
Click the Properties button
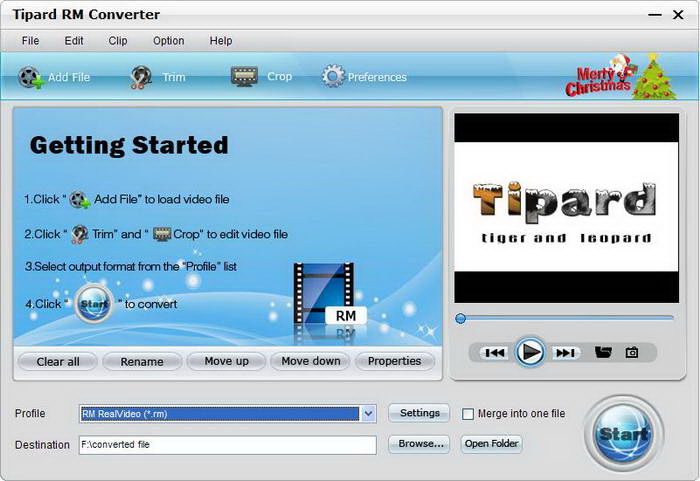pos(395,361)
